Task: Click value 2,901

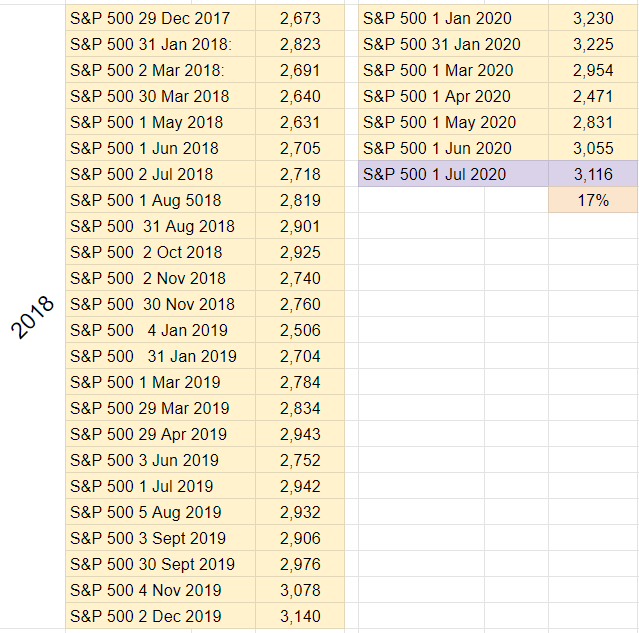Action: tap(300, 226)
